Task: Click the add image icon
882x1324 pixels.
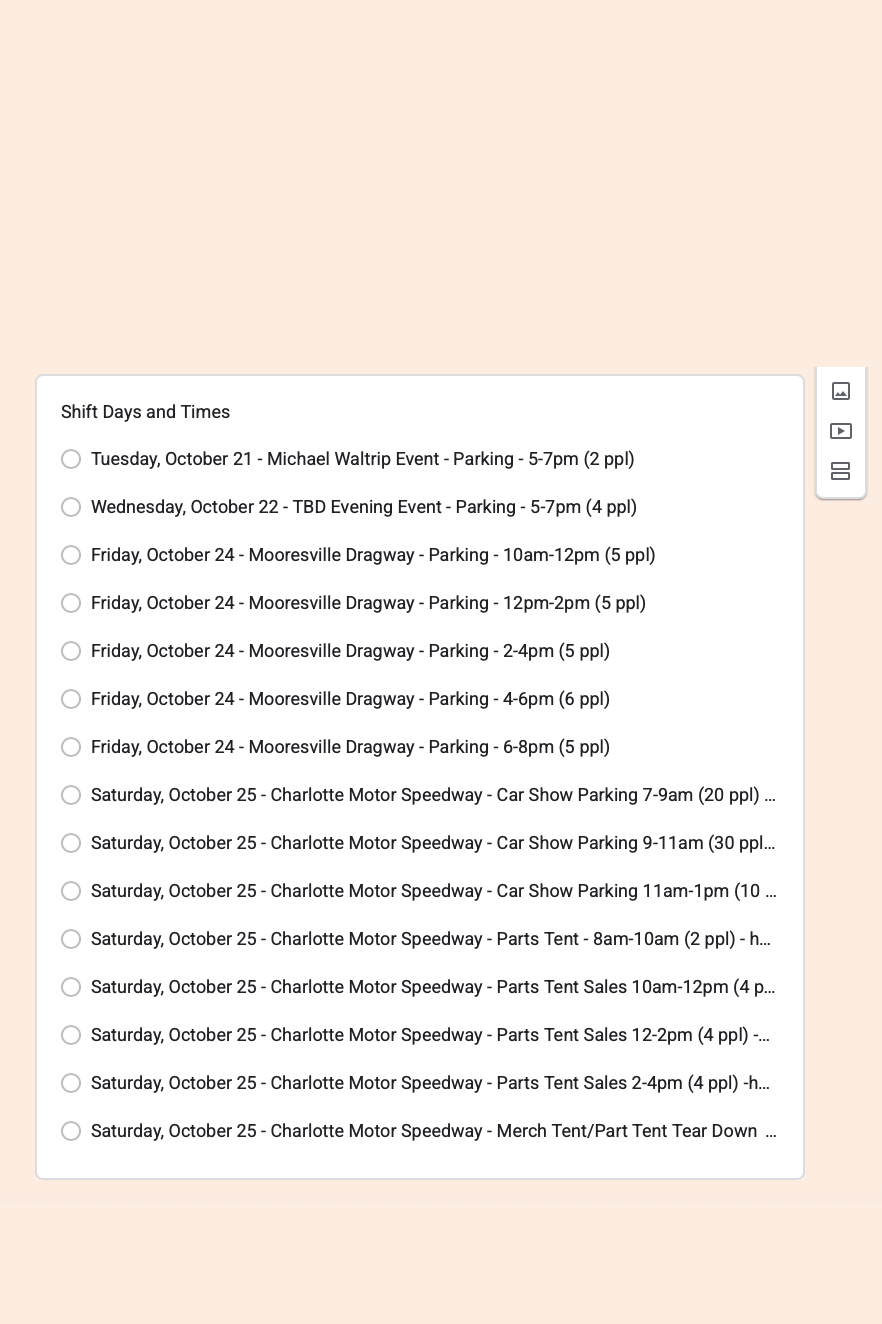Action: pyautogui.click(x=841, y=391)
